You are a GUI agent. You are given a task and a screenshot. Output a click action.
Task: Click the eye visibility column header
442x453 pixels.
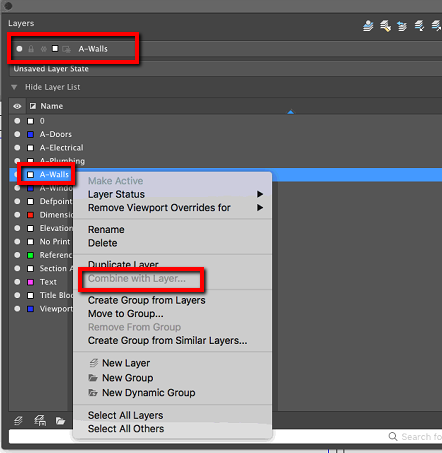(x=17, y=106)
